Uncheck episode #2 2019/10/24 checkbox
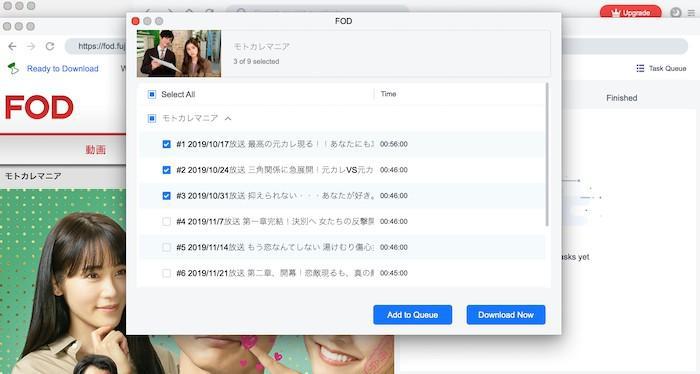 coord(167,170)
